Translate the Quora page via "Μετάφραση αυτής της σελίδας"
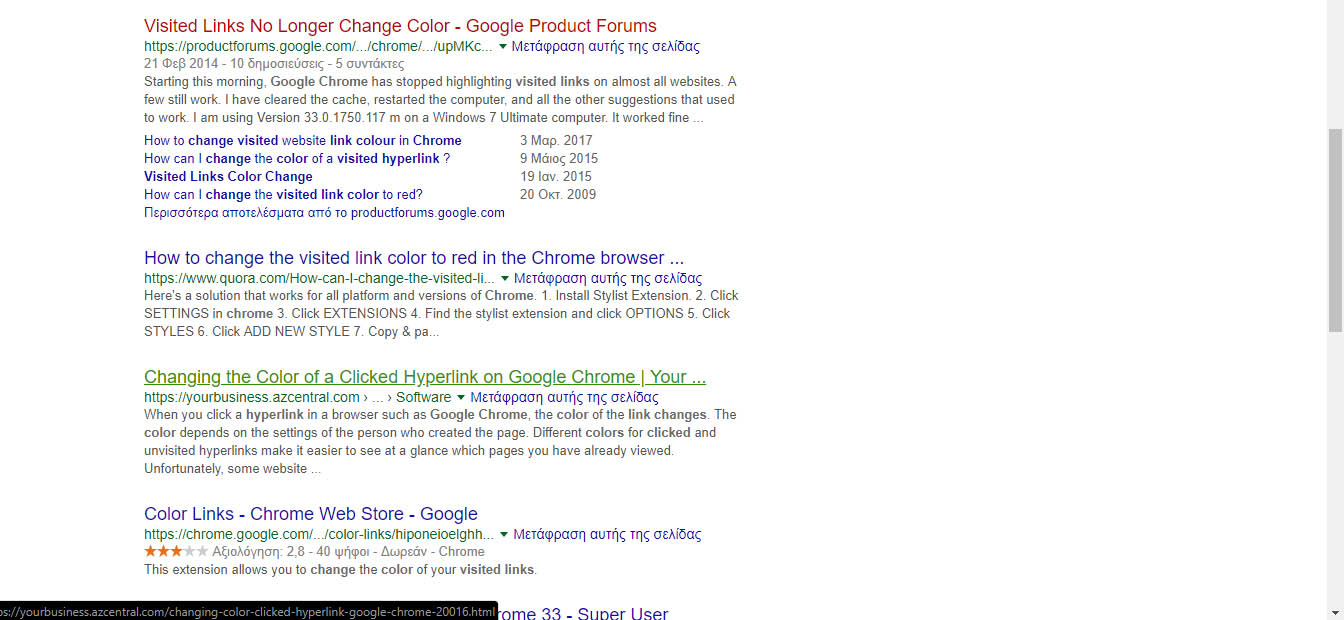This screenshot has height=620, width=1344. pyautogui.click(x=608, y=278)
